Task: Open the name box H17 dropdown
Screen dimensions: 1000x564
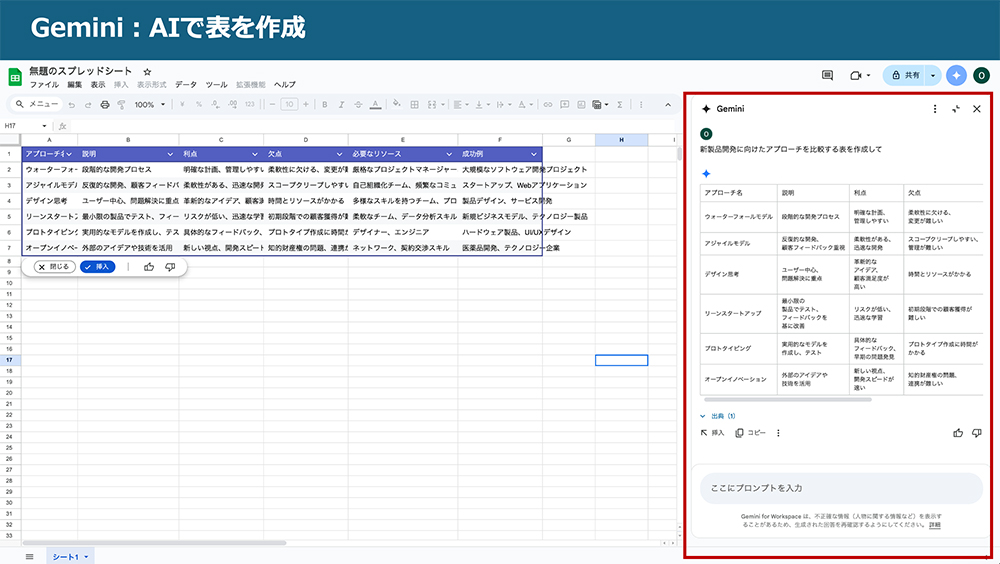Action: coord(44,126)
